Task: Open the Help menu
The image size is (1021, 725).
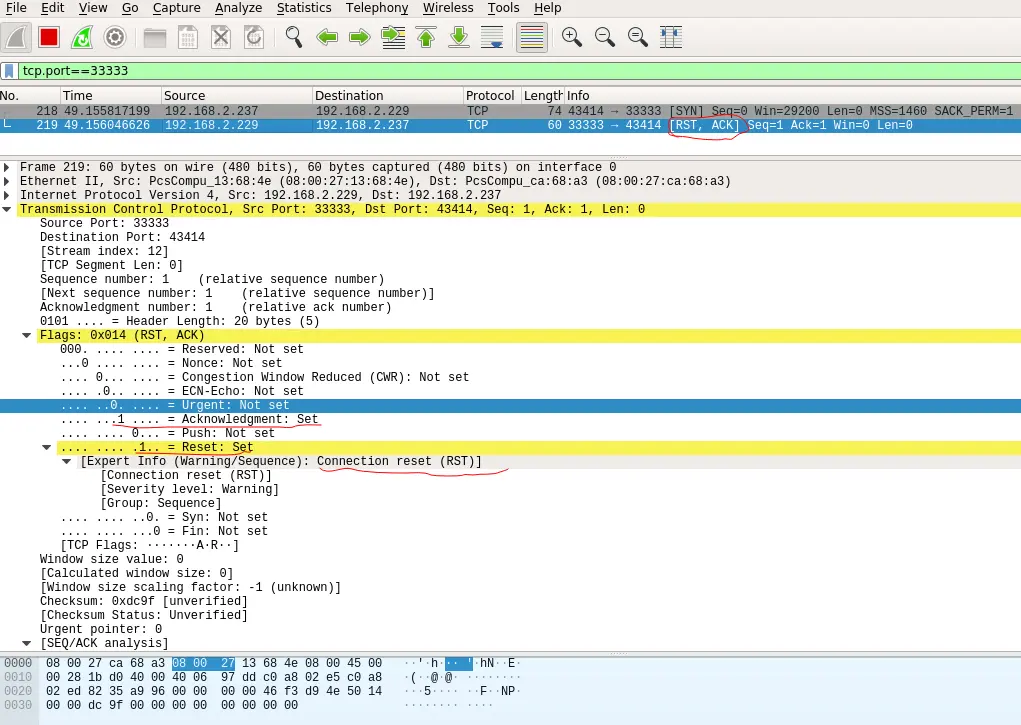Action: pyautogui.click(x=548, y=8)
